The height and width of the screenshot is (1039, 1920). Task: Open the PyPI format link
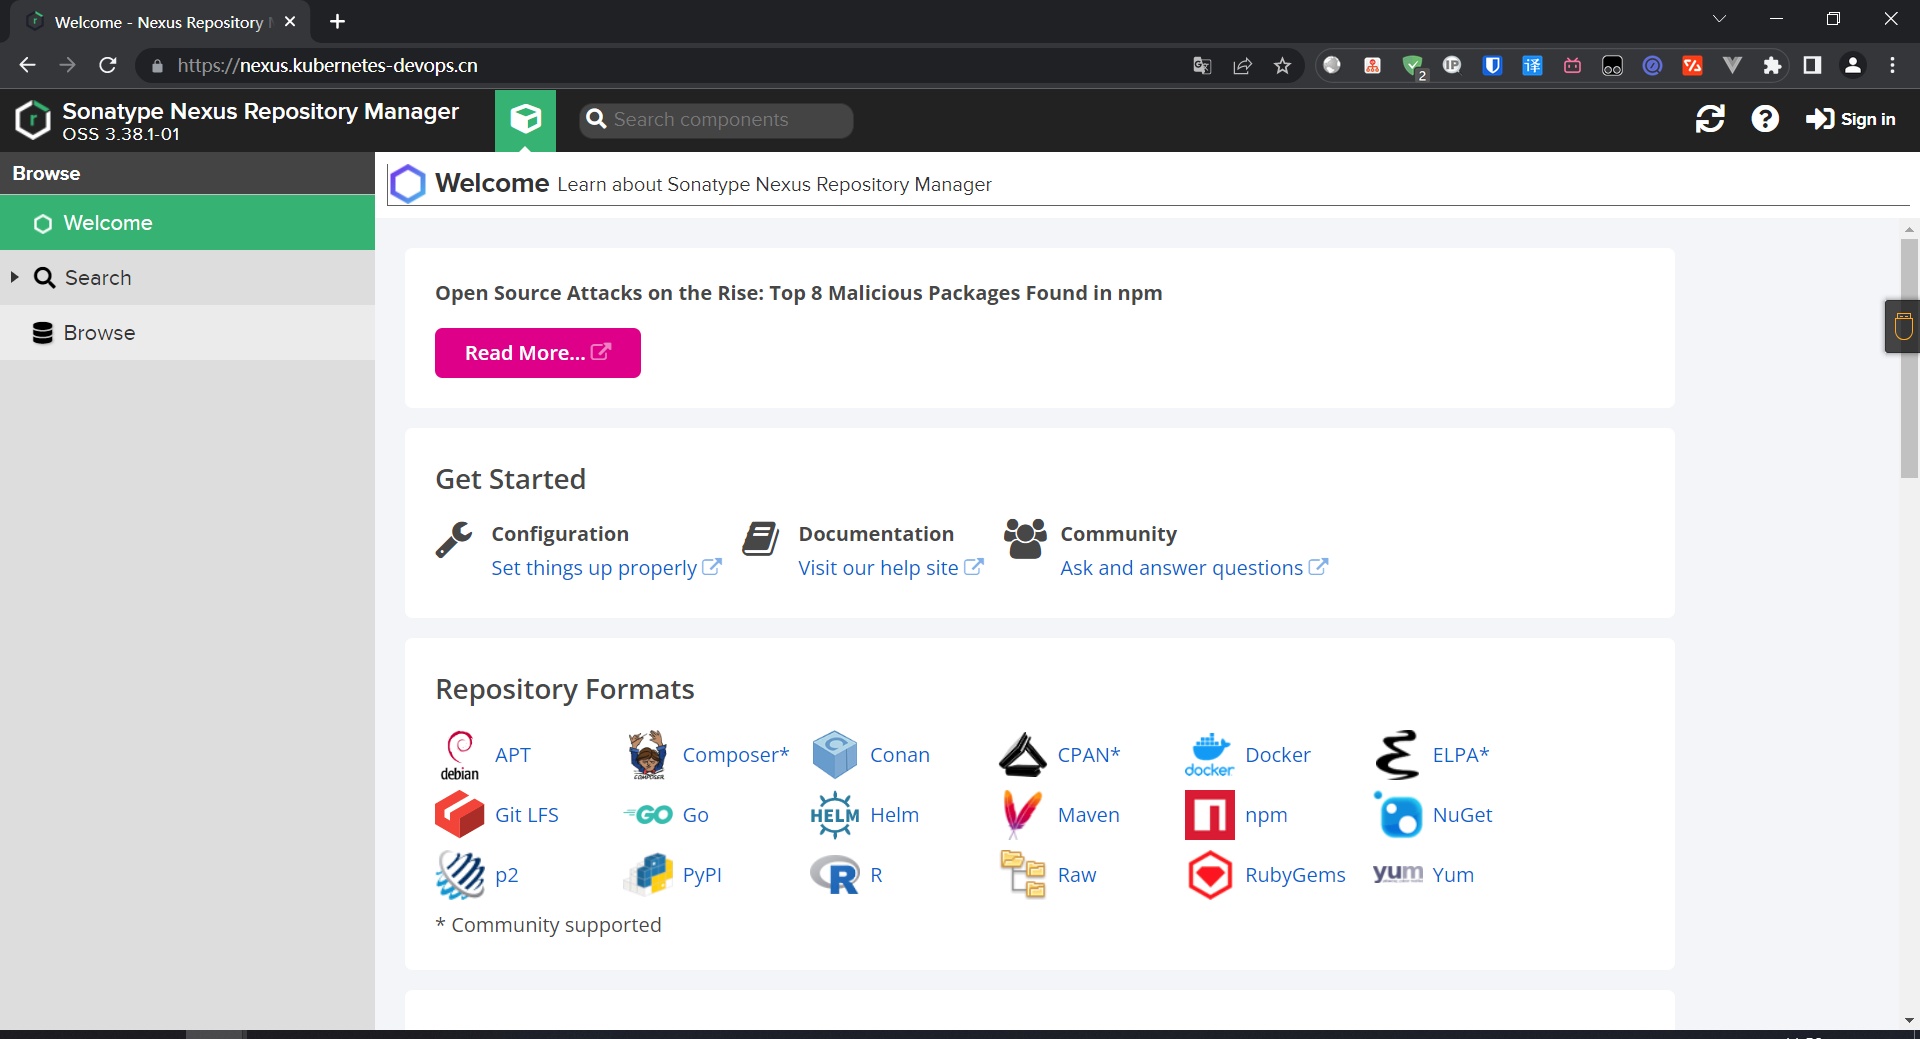coord(702,875)
